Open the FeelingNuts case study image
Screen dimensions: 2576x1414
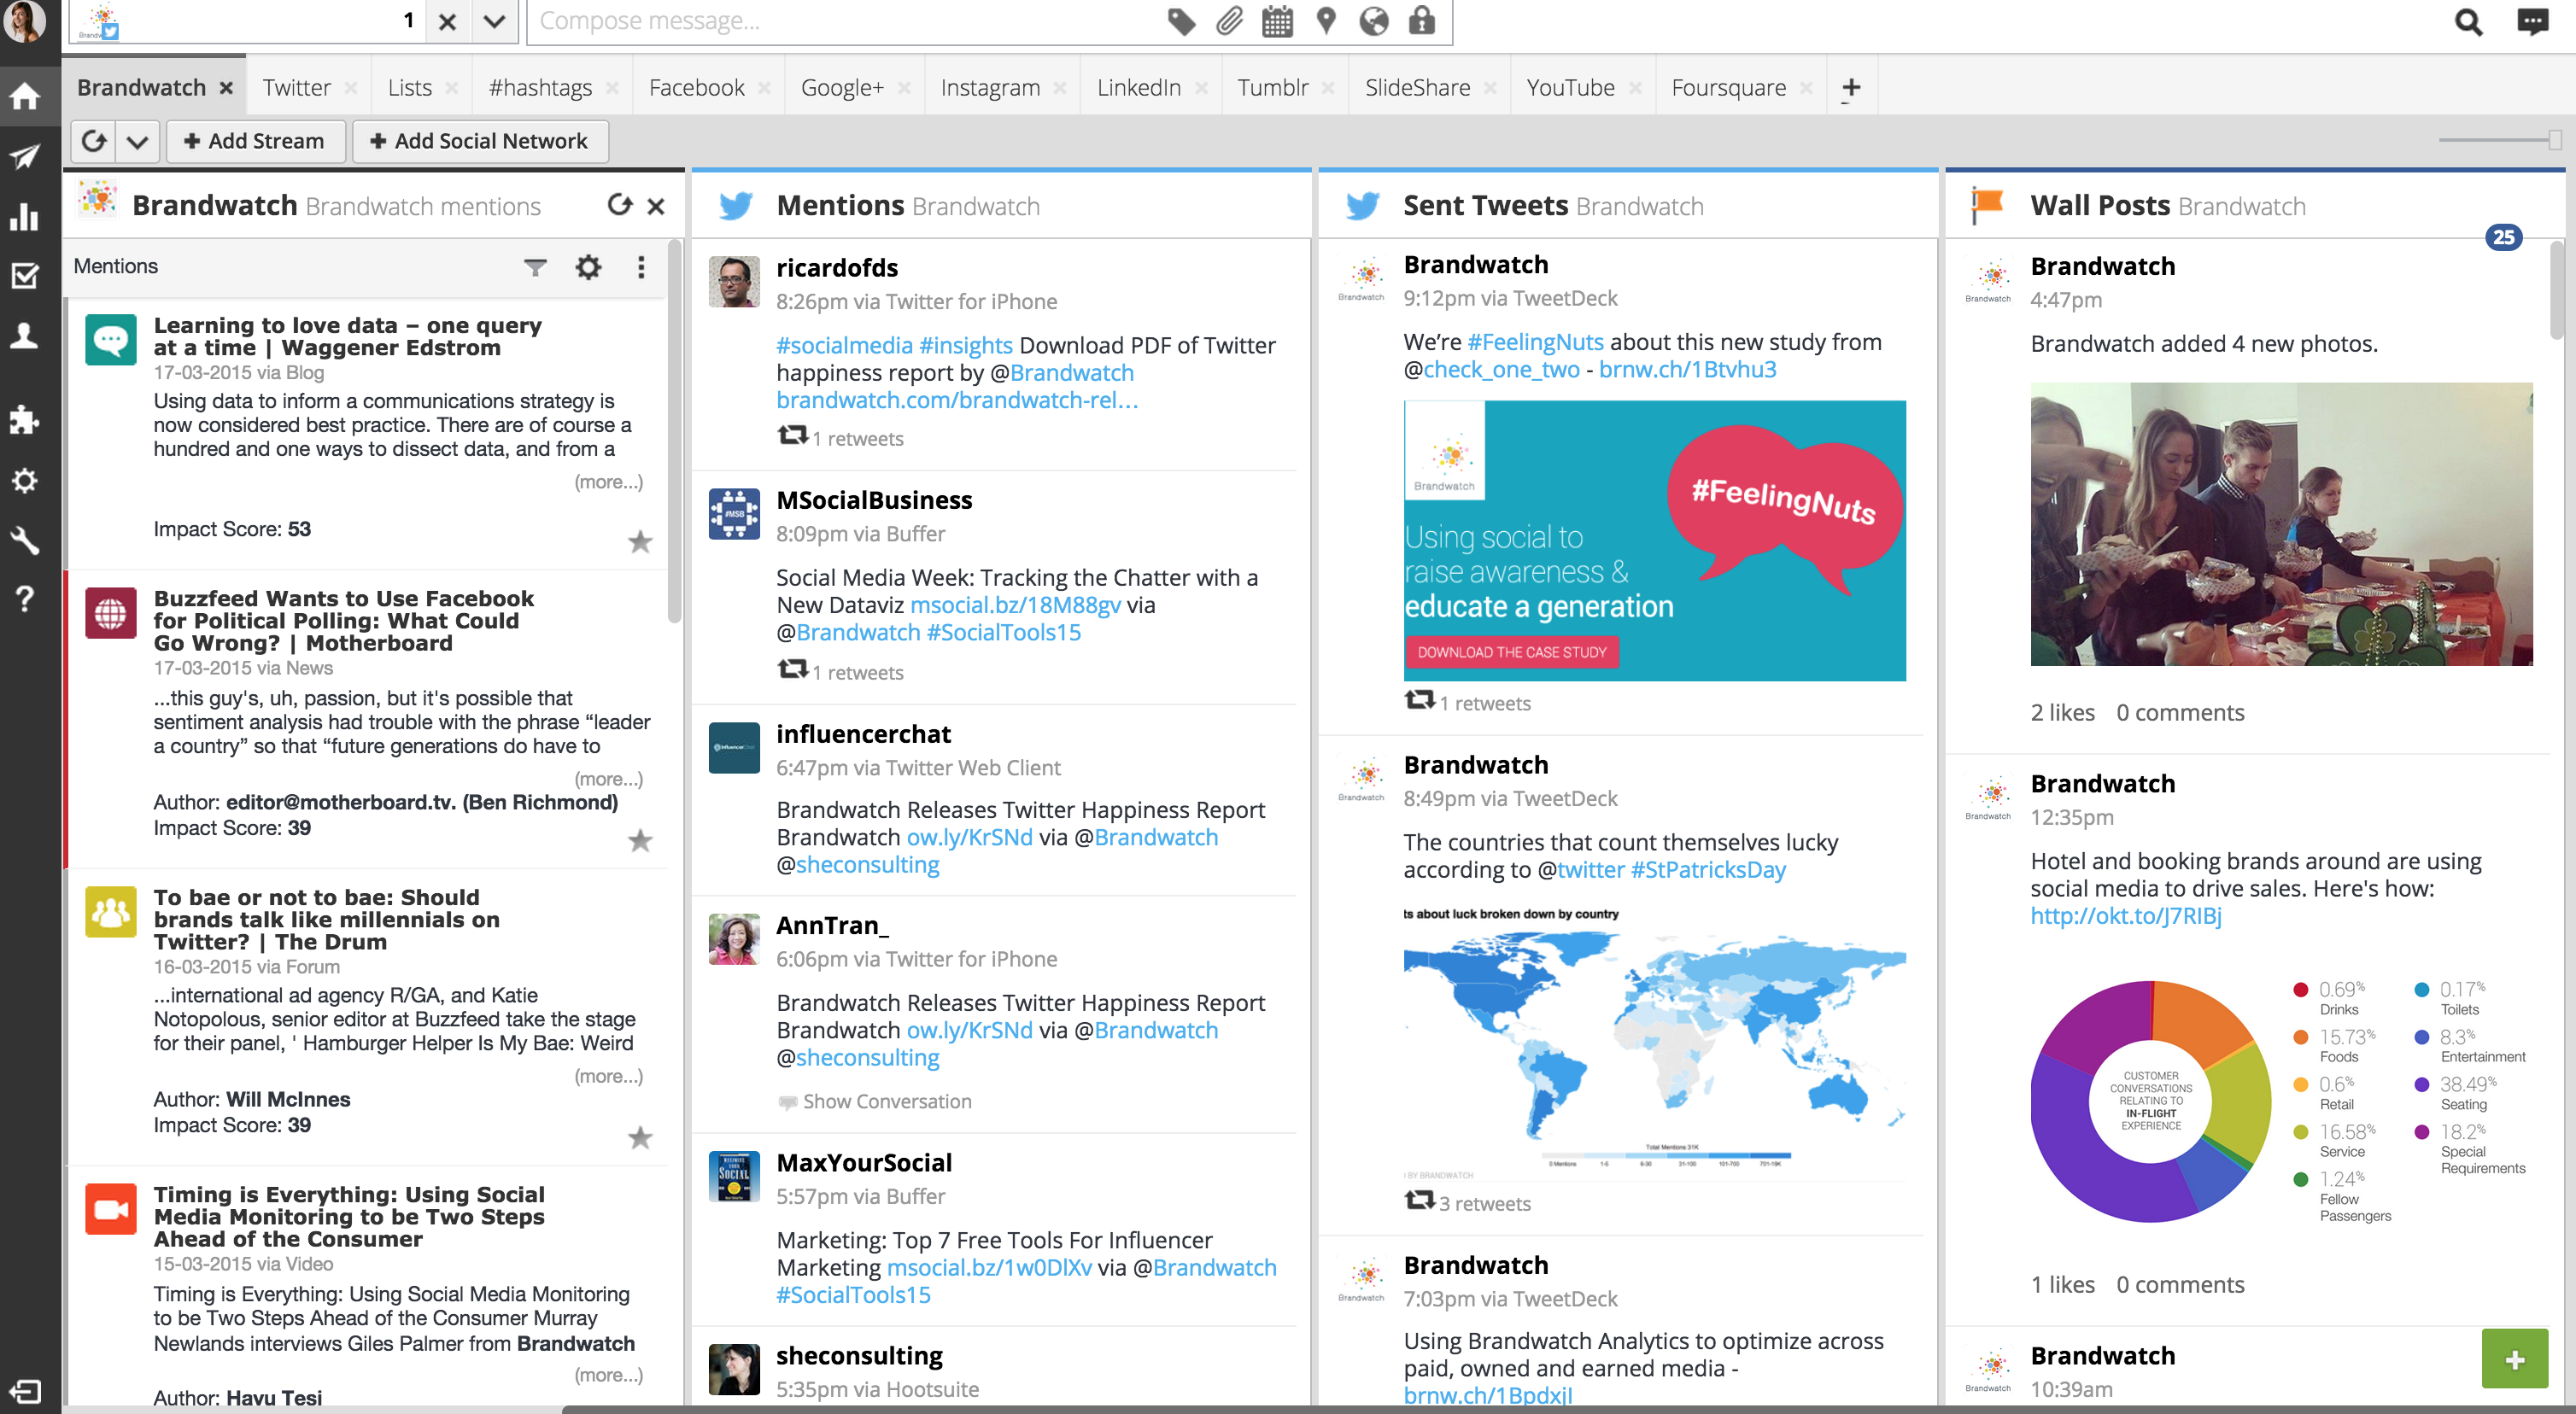pyautogui.click(x=1654, y=541)
